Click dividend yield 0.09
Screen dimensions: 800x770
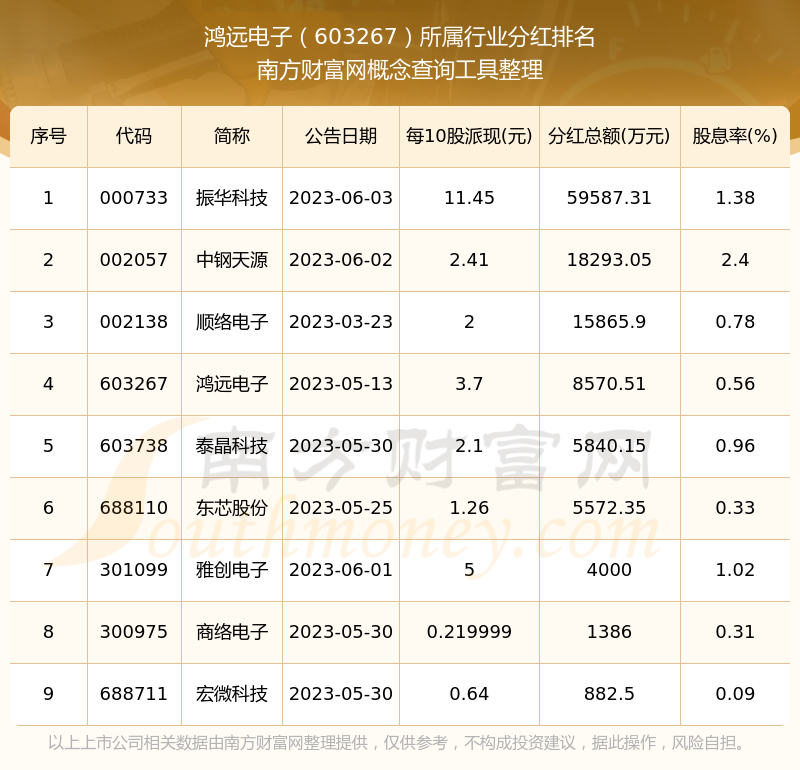(735, 693)
